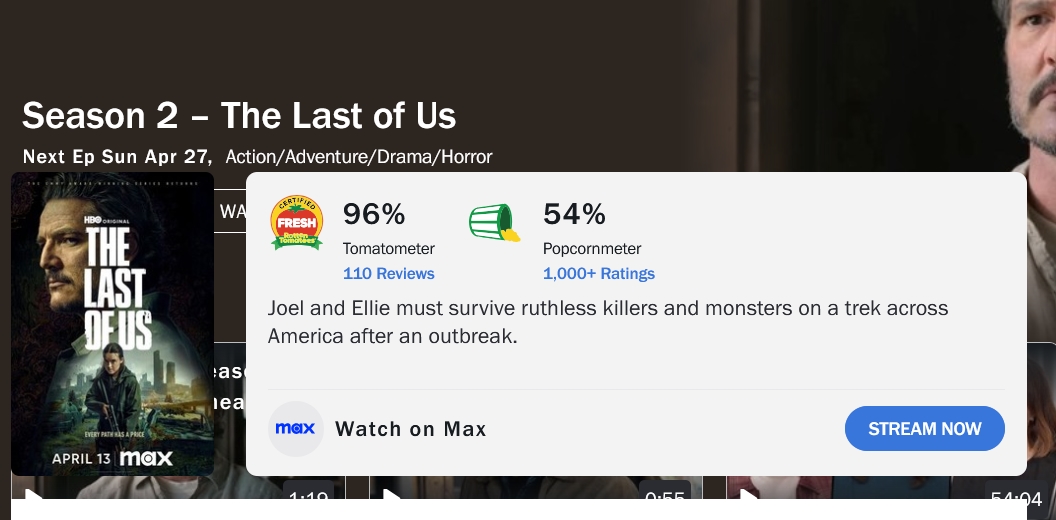This screenshot has width=1056, height=520.
Task: Click the Watch on Max label
Action: point(410,429)
